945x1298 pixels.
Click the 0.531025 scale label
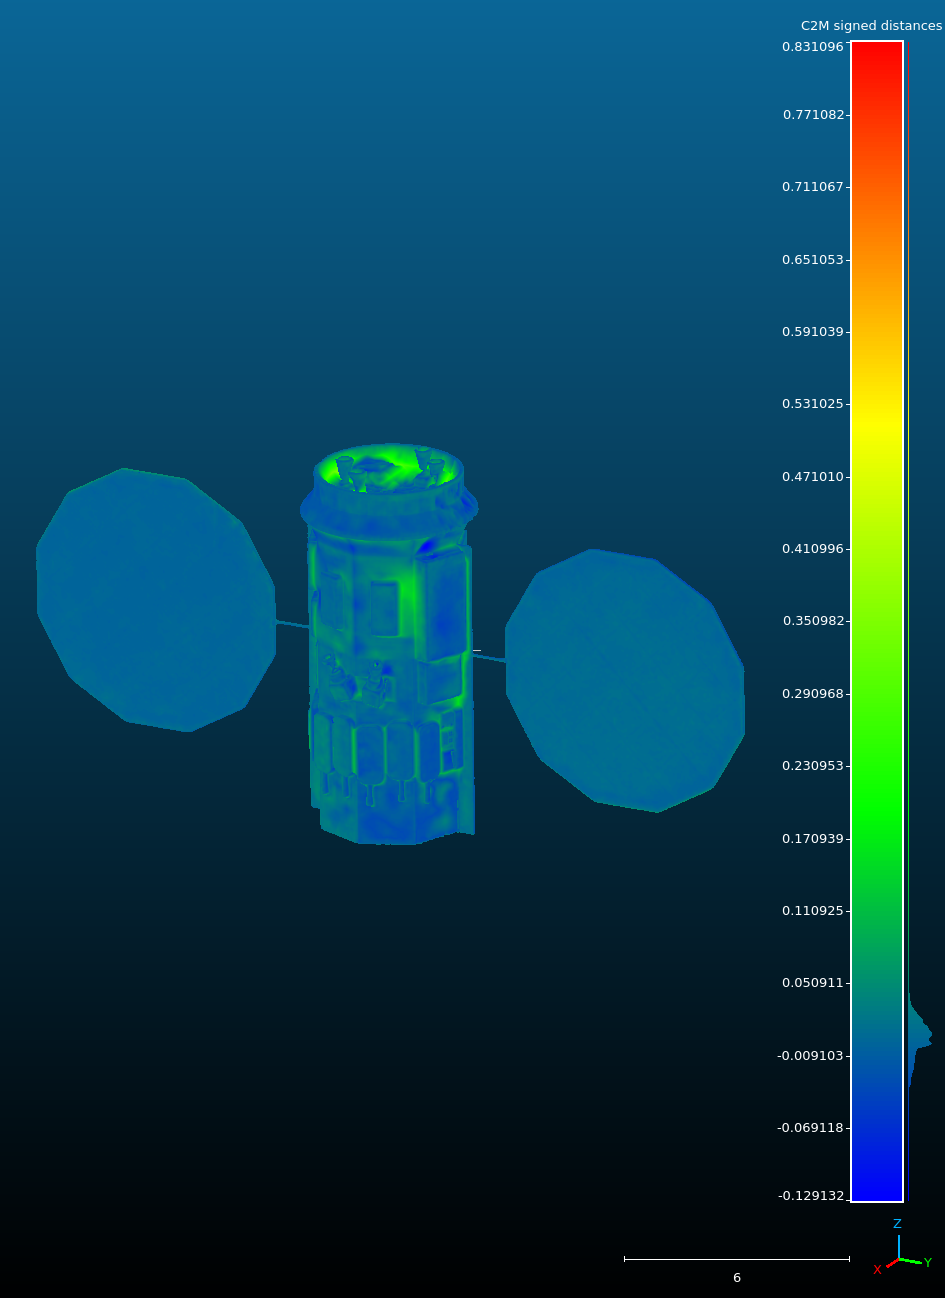[812, 404]
